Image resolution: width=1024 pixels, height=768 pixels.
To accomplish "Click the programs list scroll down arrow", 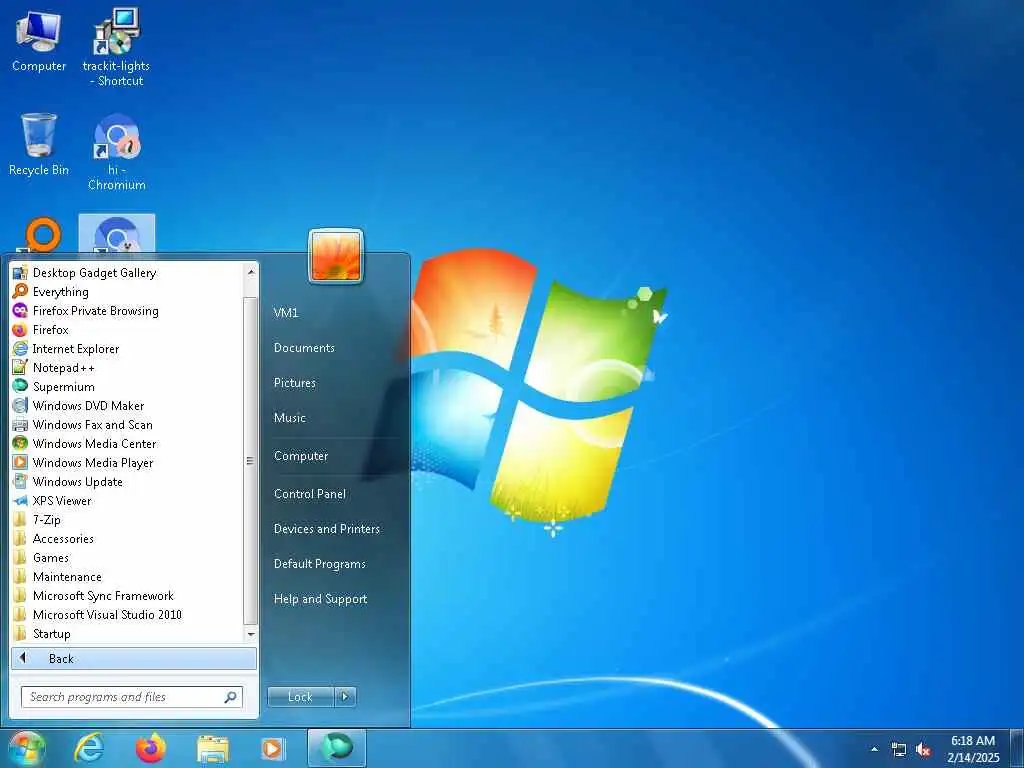I will [x=251, y=634].
